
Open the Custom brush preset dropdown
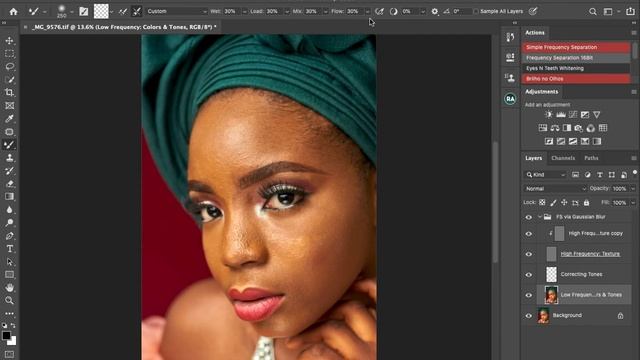pos(176,11)
